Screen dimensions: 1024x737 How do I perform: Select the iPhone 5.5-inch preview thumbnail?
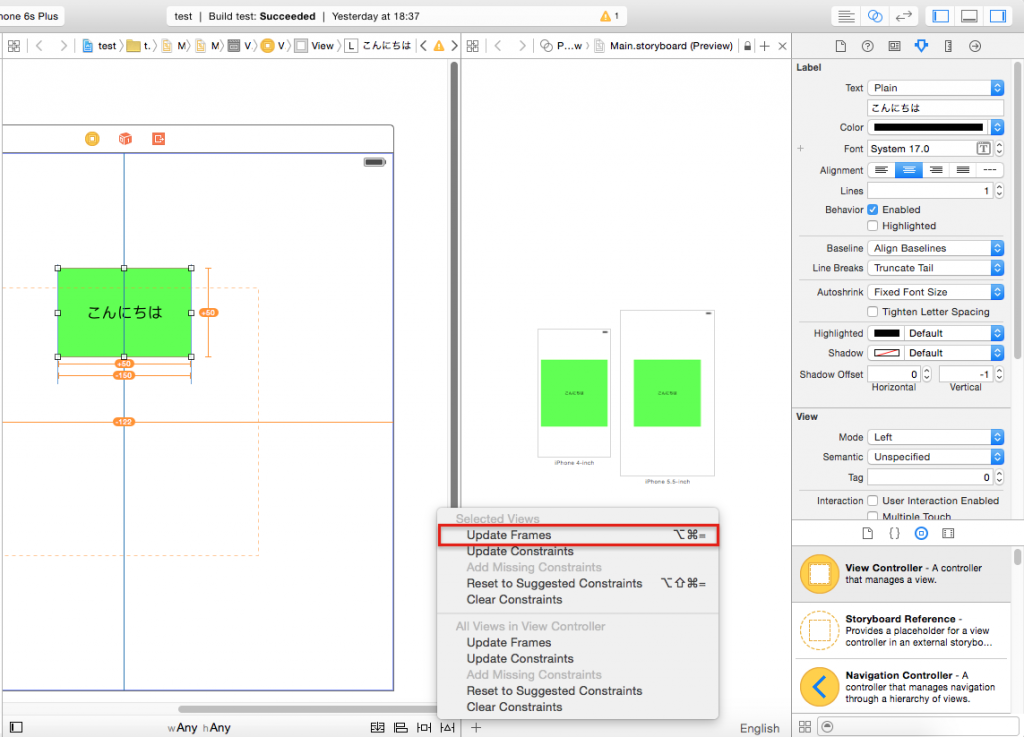pos(667,392)
